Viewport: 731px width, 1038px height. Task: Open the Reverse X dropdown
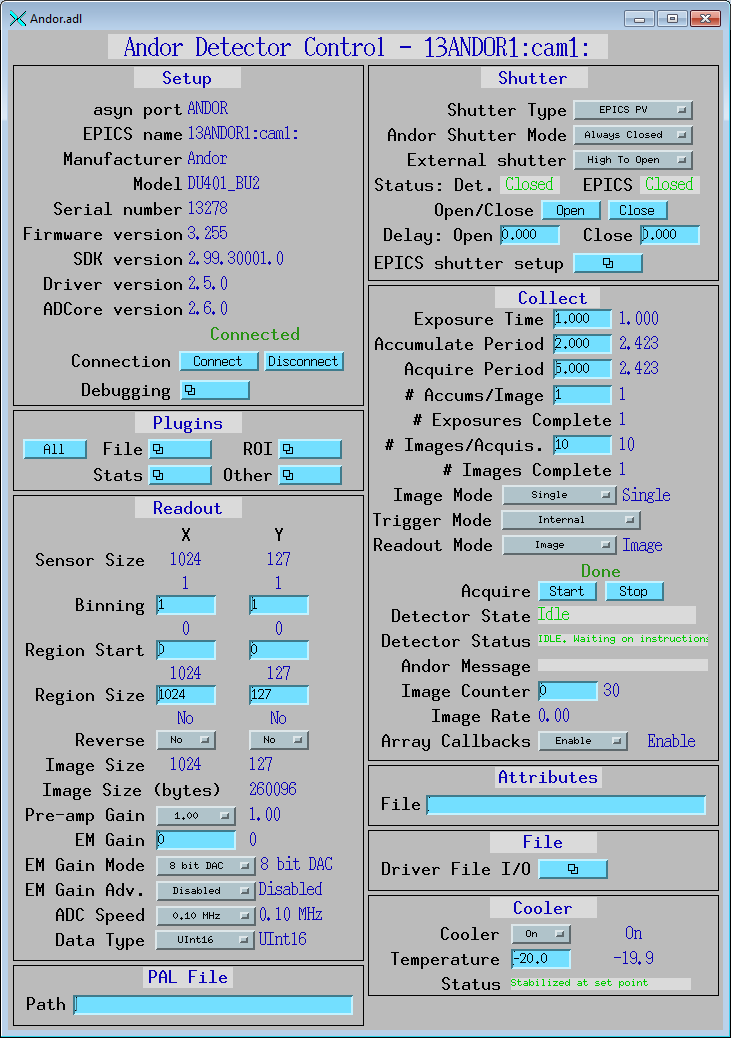(186, 739)
